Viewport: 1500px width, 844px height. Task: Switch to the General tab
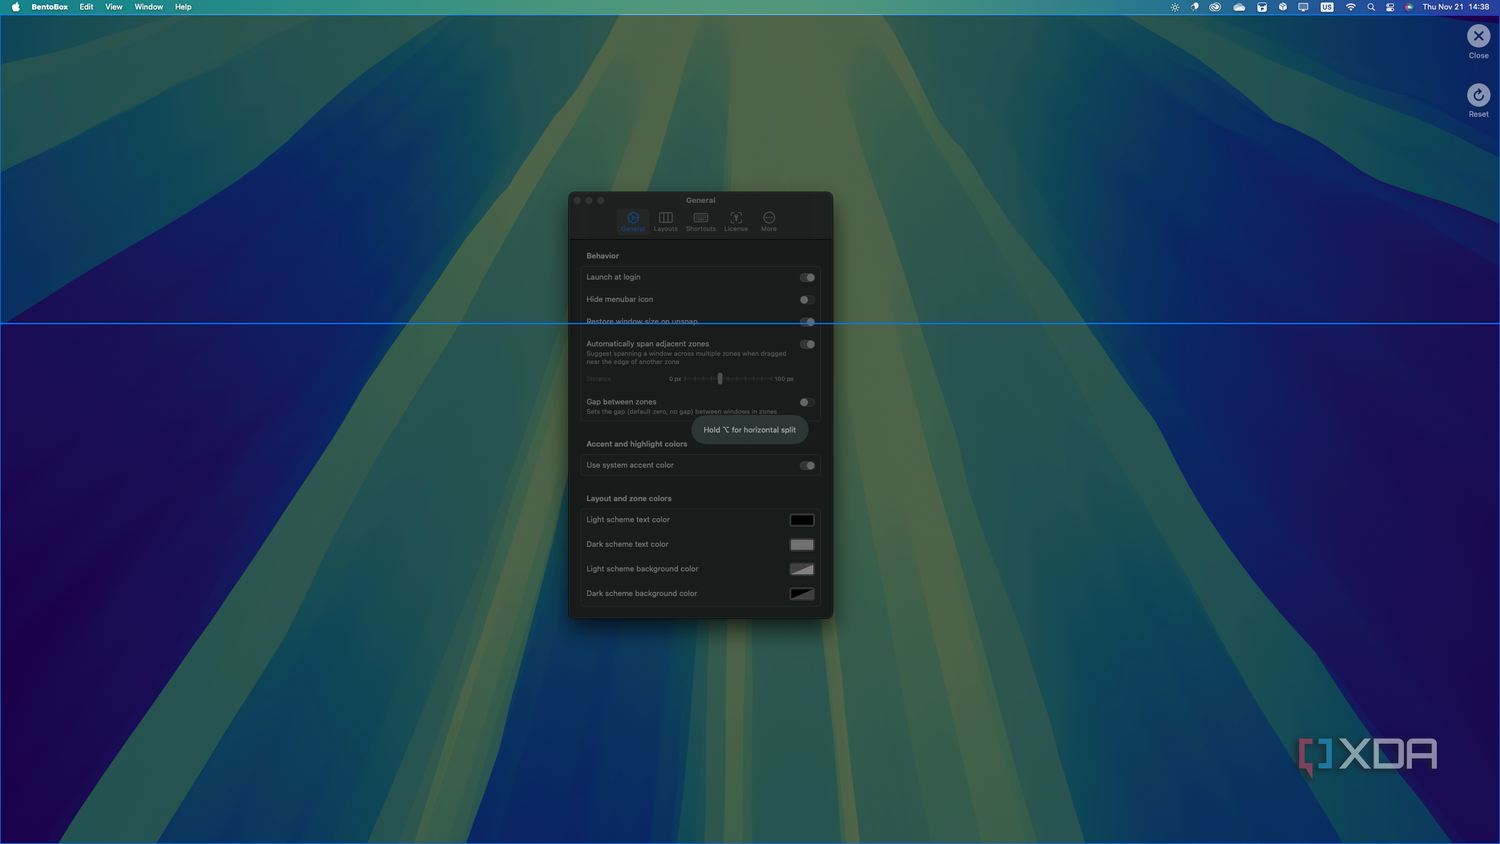pyautogui.click(x=633, y=221)
